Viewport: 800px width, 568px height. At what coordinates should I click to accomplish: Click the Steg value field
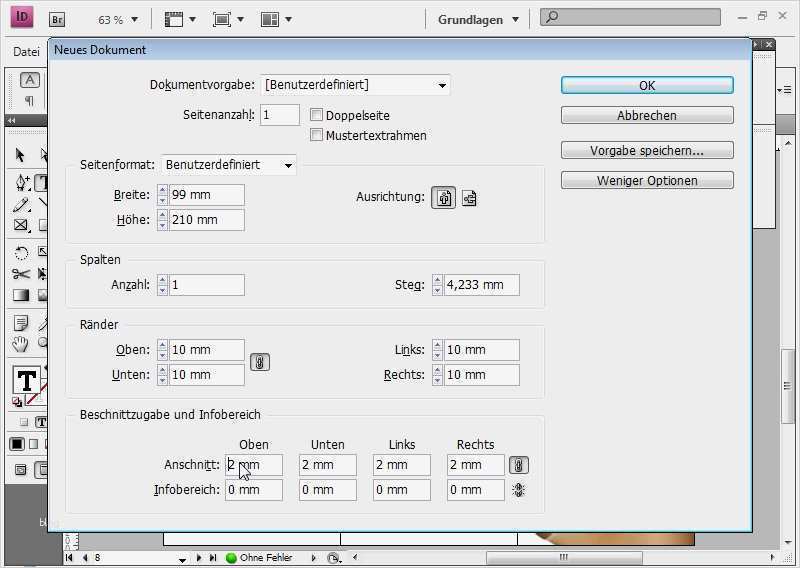tap(482, 285)
